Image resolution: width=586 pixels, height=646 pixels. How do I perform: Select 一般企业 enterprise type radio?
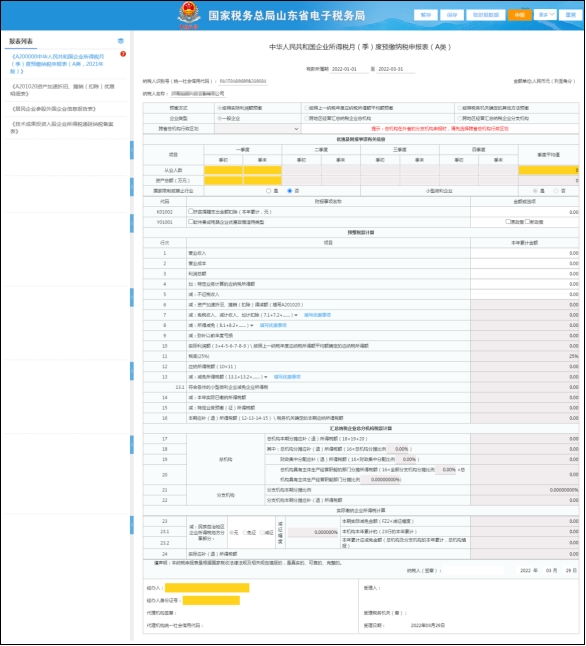(220, 118)
